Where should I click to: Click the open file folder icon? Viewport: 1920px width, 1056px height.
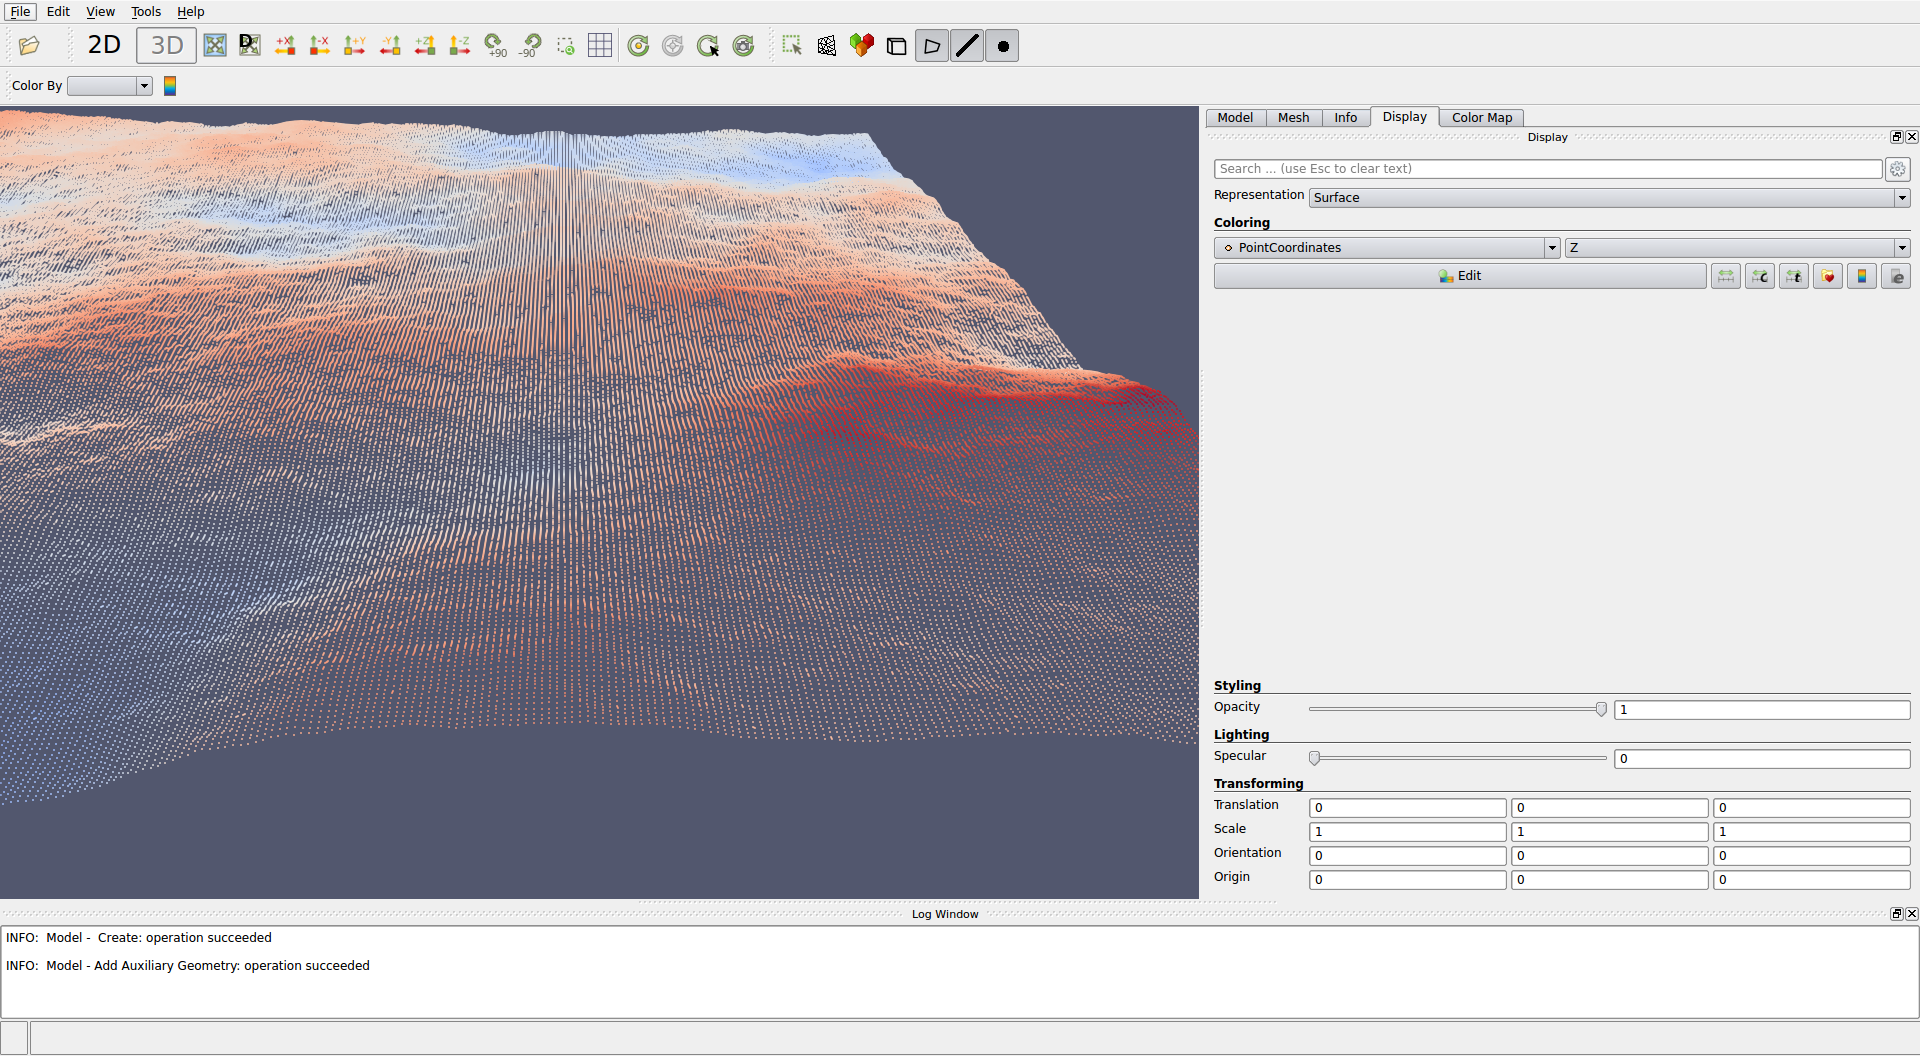[x=29, y=46]
